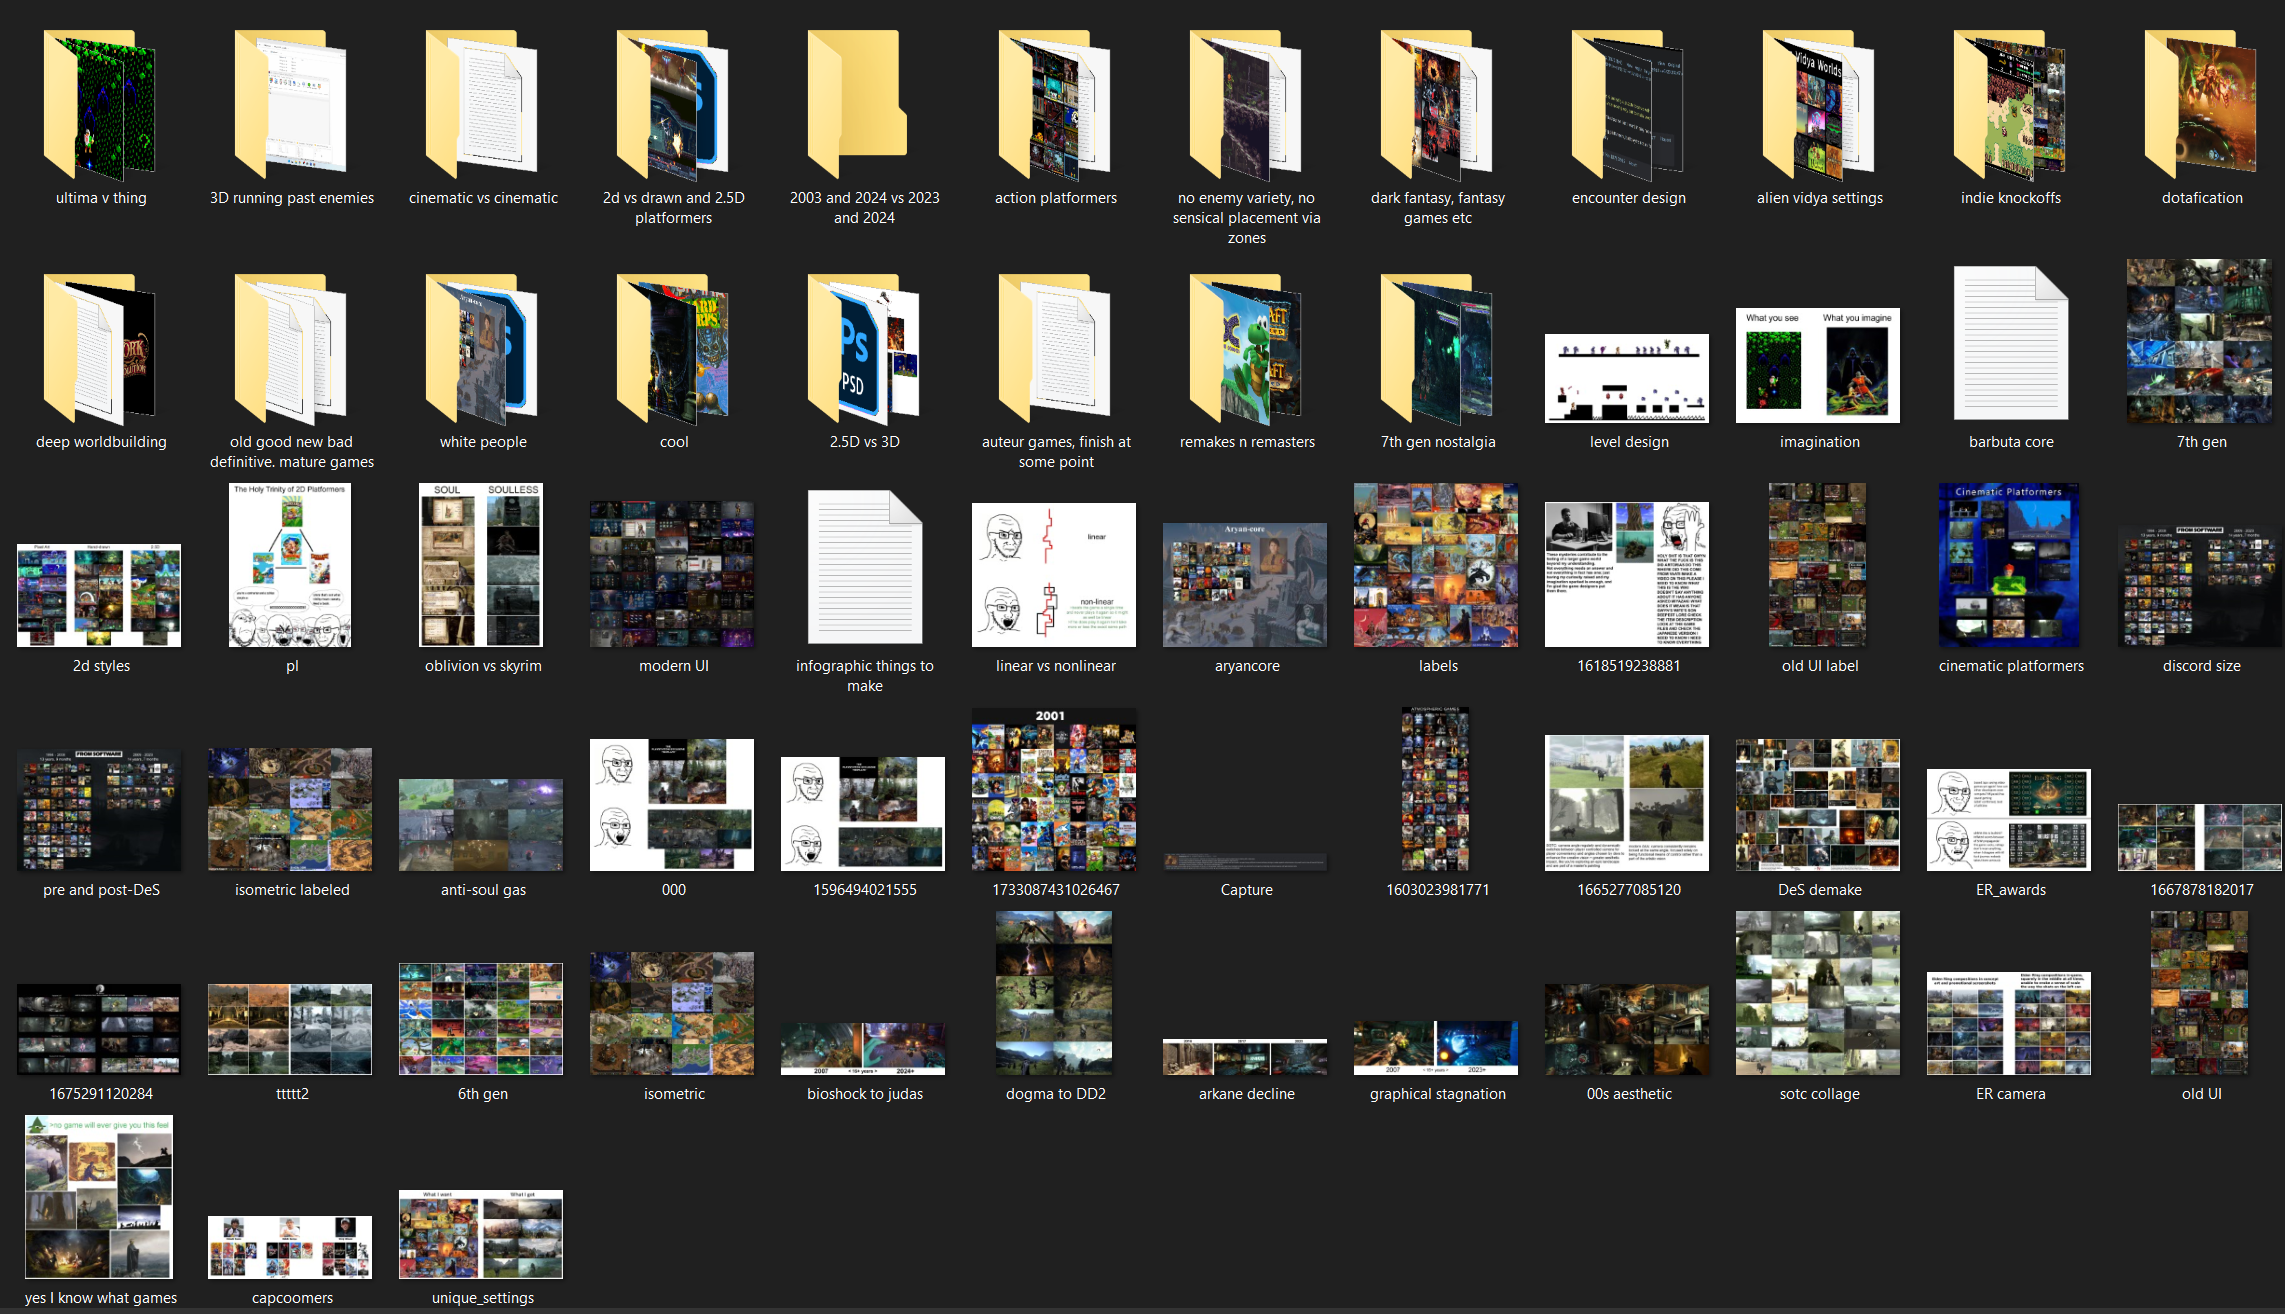The image size is (2285, 1314).
Task: Click the 'aryancore' image thumbnail
Action: pyautogui.click(x=1245, y=585)
